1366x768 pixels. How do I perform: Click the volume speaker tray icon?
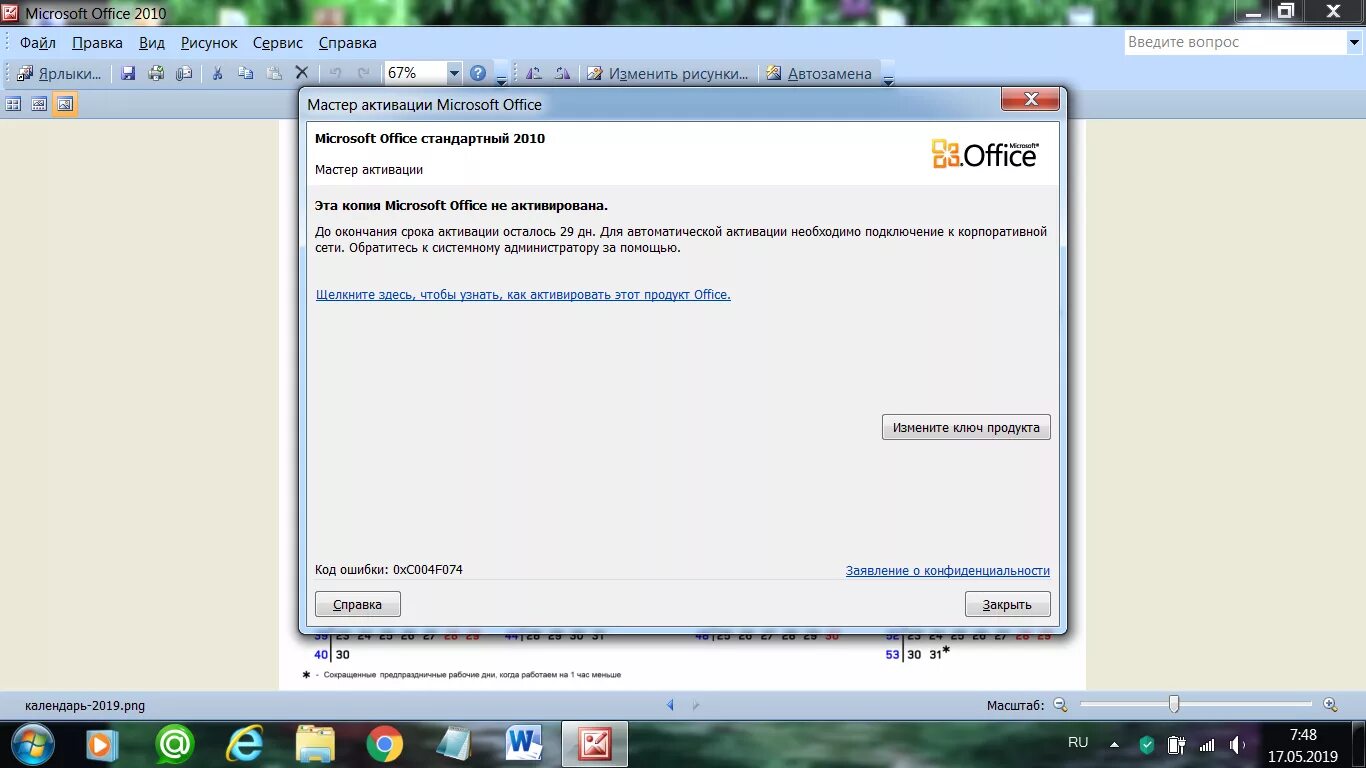click(x=1237, y=744)
